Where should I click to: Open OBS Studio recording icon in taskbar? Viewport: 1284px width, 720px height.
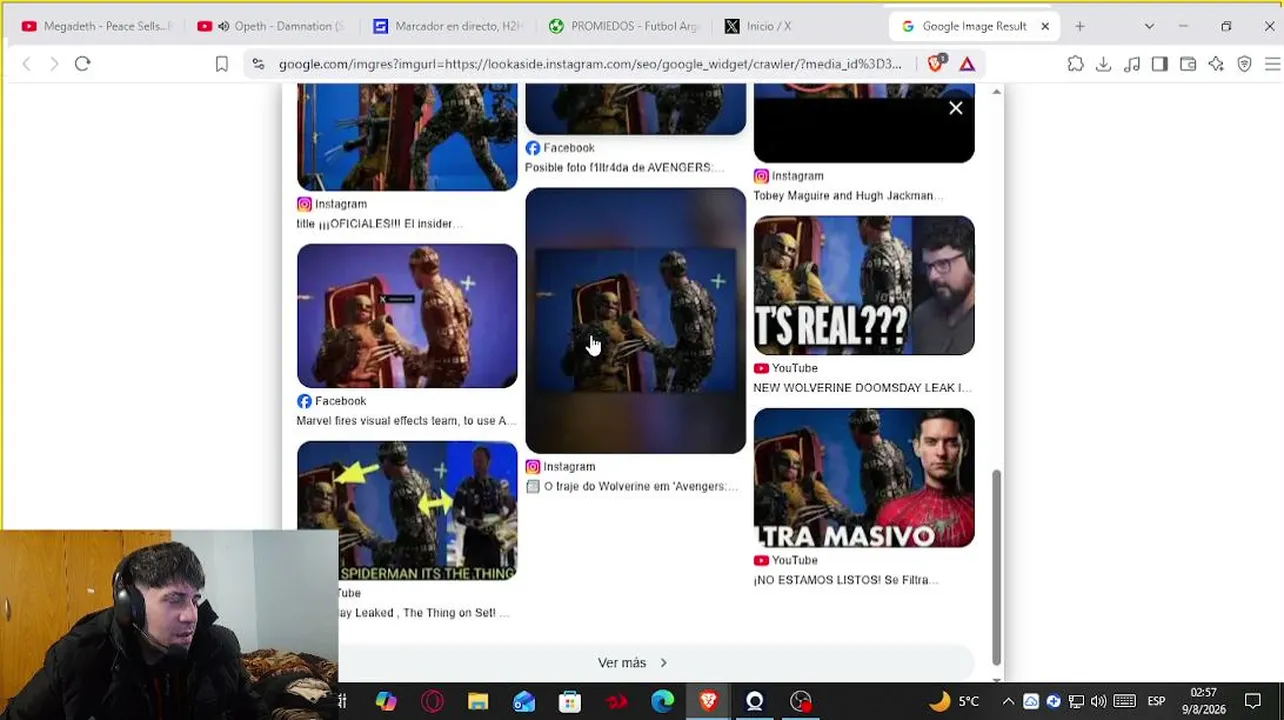point(800,702)
